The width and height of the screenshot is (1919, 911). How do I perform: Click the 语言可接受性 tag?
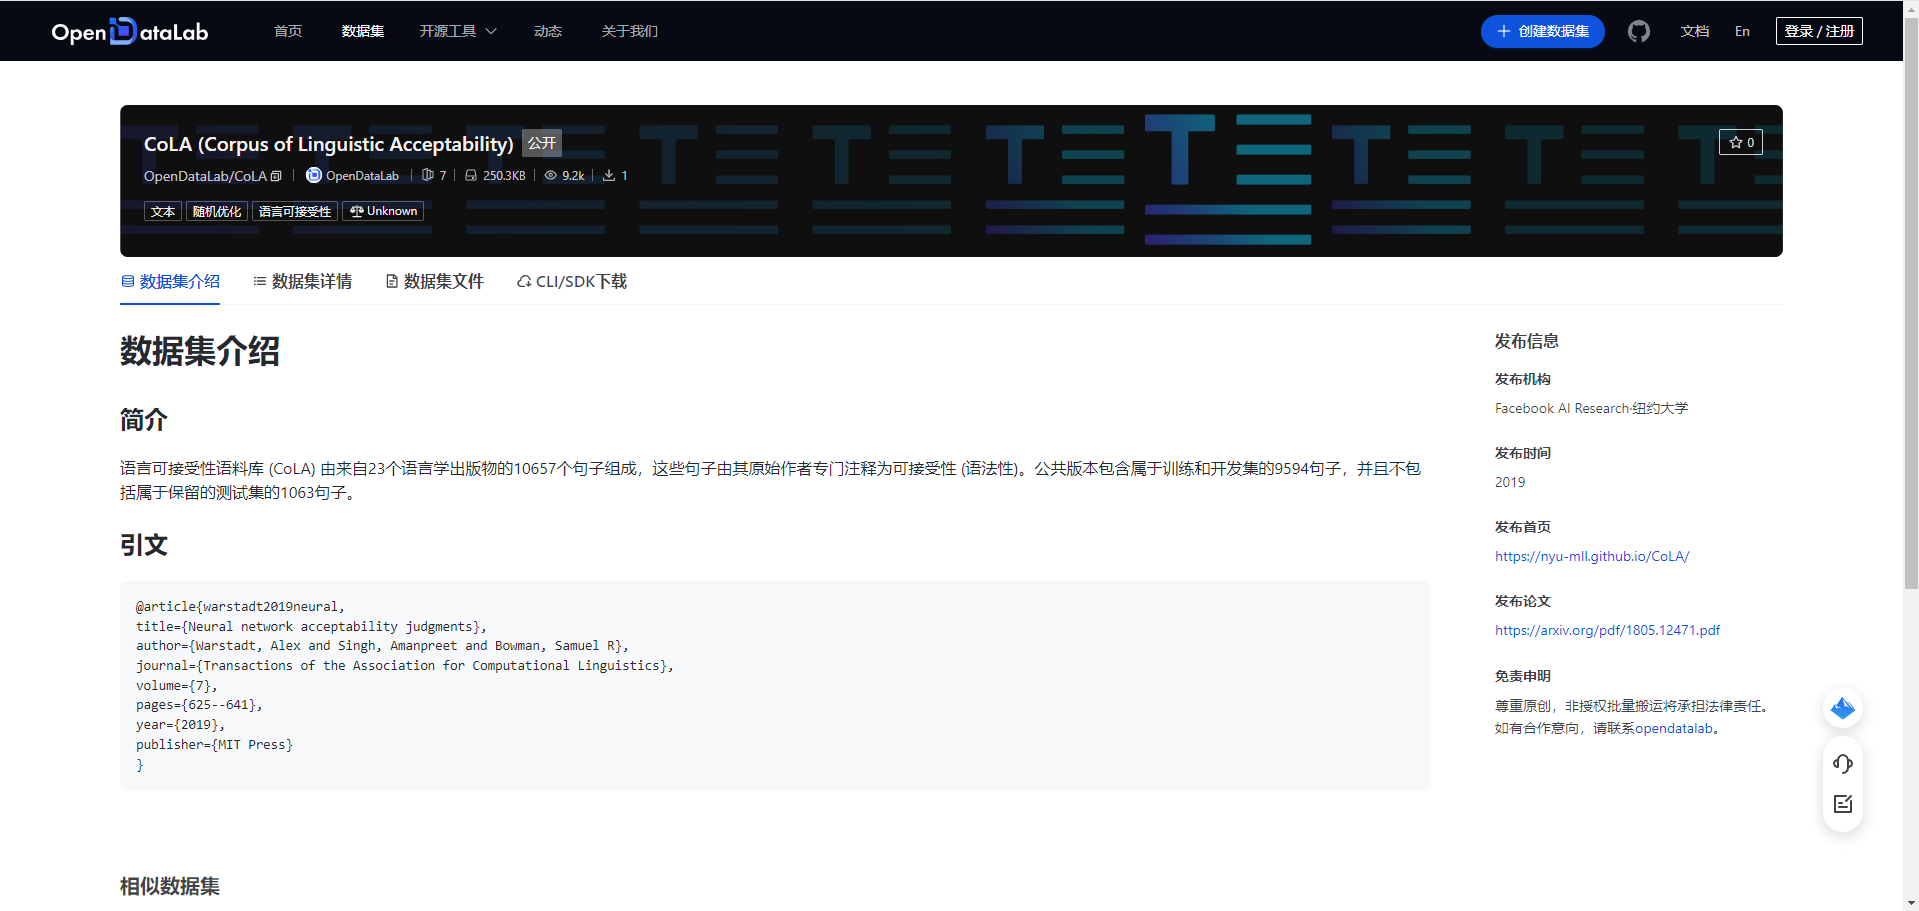coord(294,211)
